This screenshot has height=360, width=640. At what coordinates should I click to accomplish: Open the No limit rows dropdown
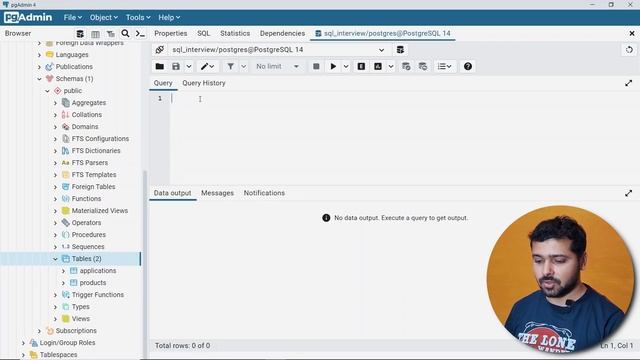pyautogui.click(x=278, y=66)
